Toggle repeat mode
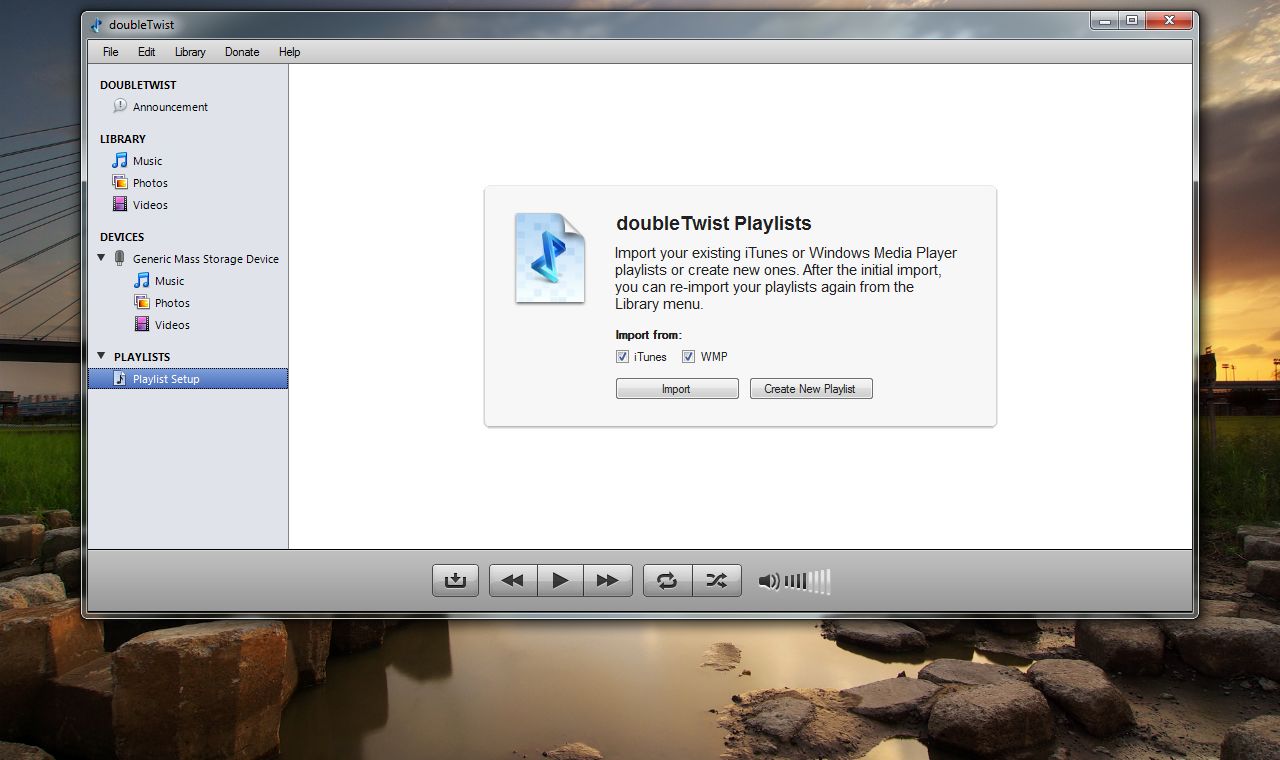This screenshot has width=1280, height=760. click(667, 580)
